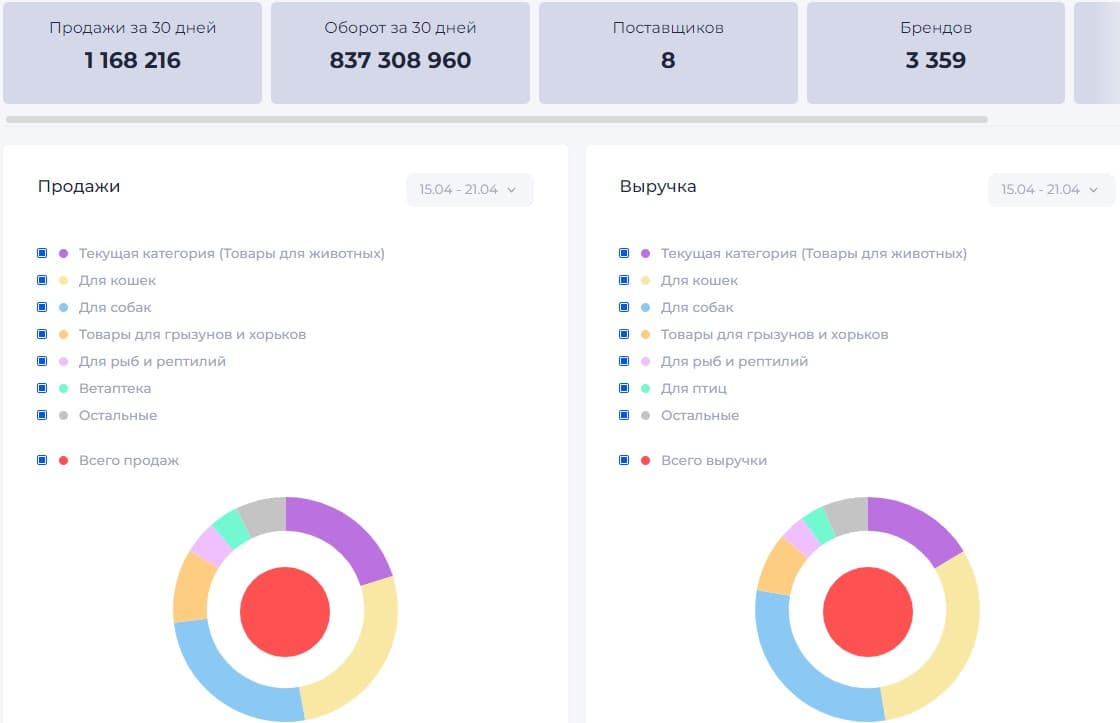The width and height of the screenshot is (1120, 723).
Task: Toggle Всего продаж checkbox
Action: tap(42, 461)
